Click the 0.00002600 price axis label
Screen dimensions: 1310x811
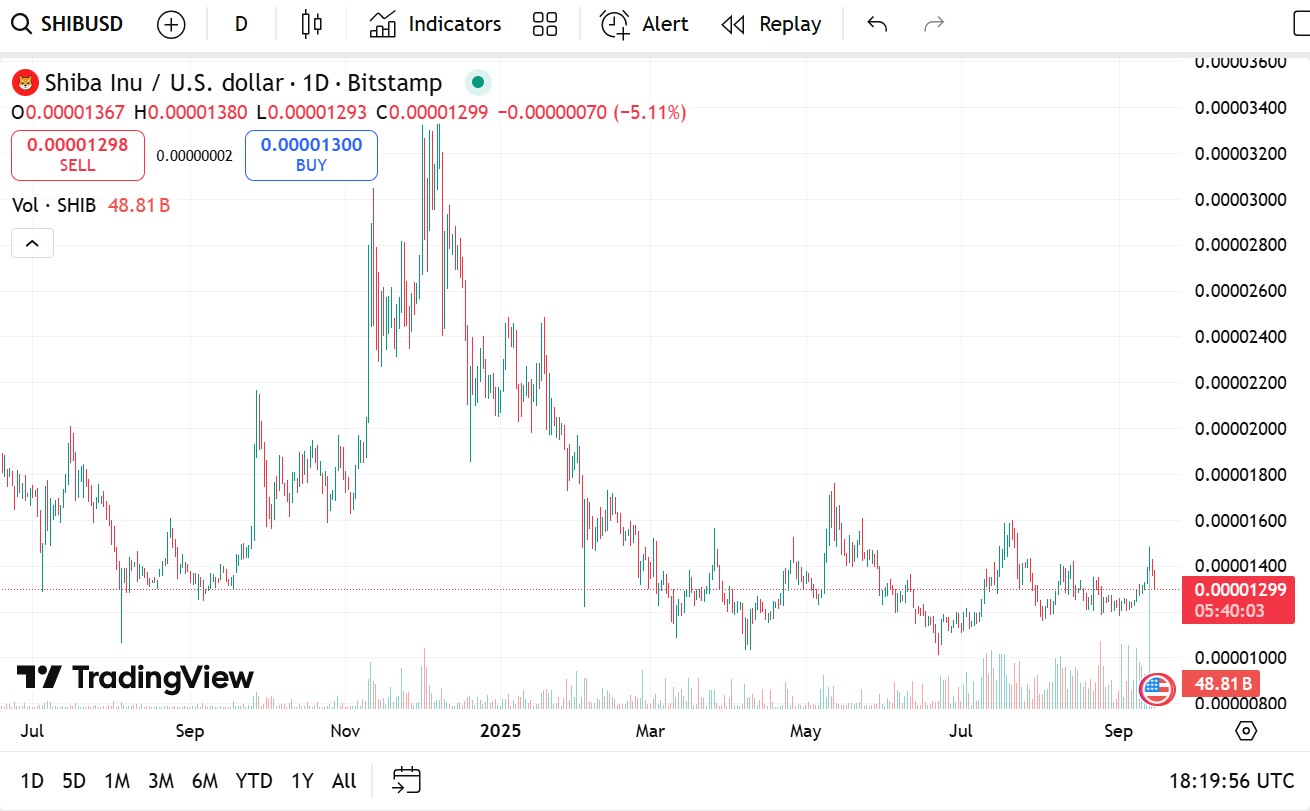[1241, 291]
